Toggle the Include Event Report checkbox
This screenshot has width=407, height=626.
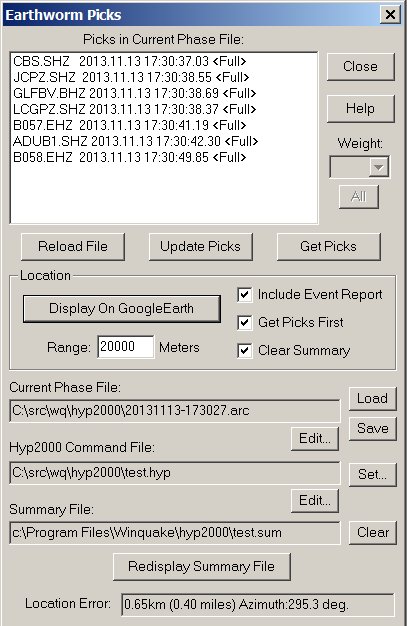(244, 295)
